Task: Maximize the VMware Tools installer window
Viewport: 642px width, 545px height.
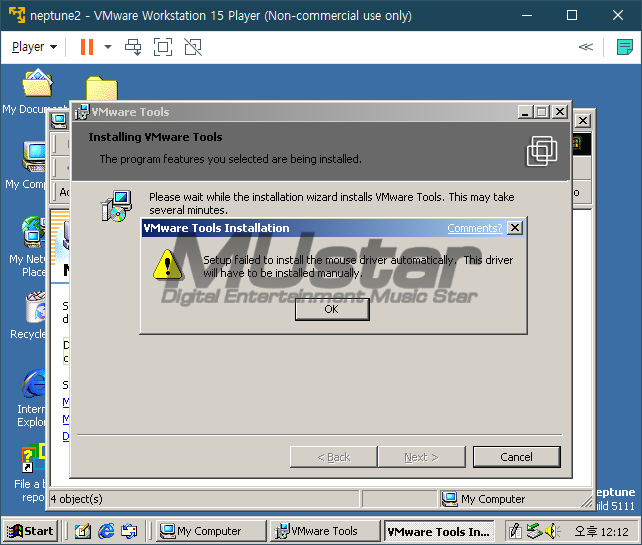Action: pos(542,112)
